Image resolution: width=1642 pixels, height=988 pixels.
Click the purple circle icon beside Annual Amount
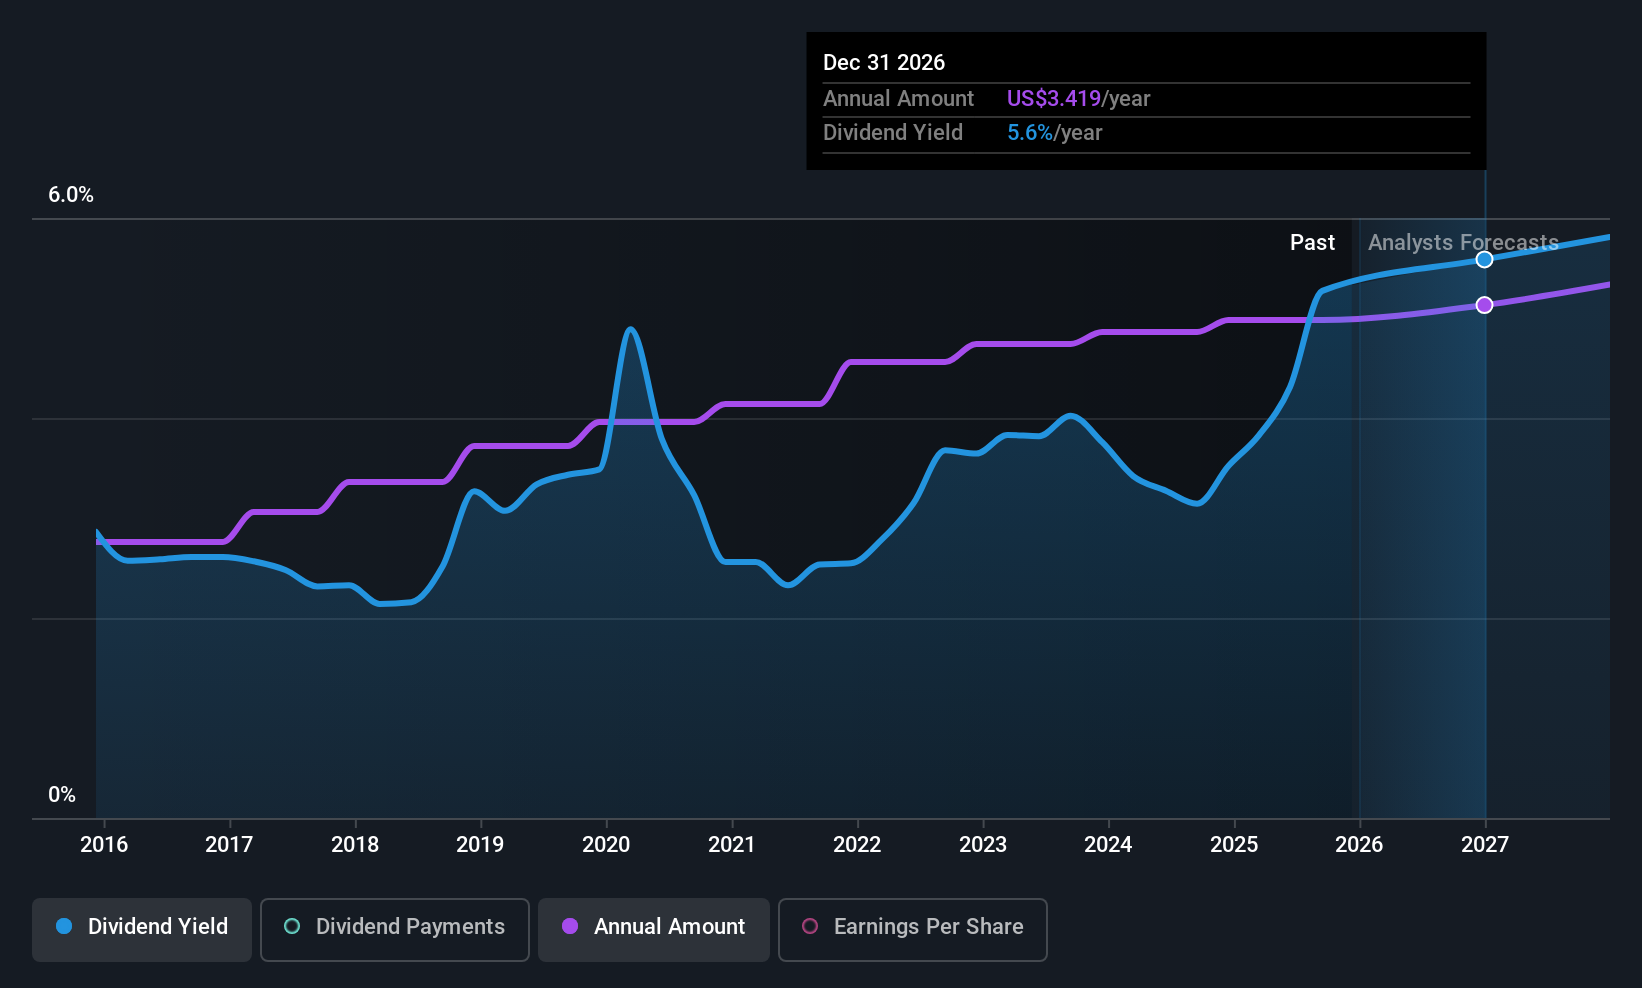570,927
